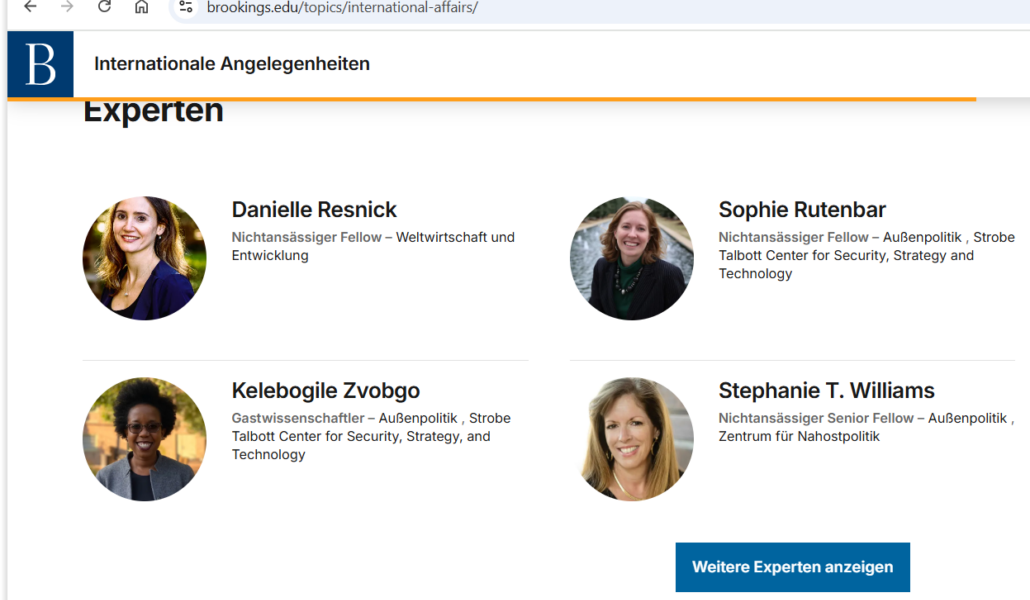Reload the page with the refresh icon

(x=104, y=7)
